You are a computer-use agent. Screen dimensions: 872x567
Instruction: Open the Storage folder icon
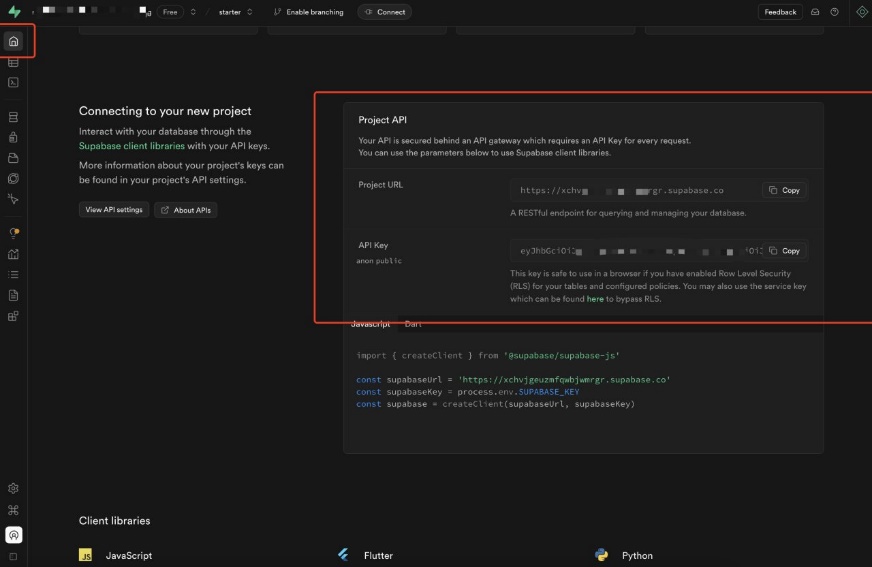[13, 158]
